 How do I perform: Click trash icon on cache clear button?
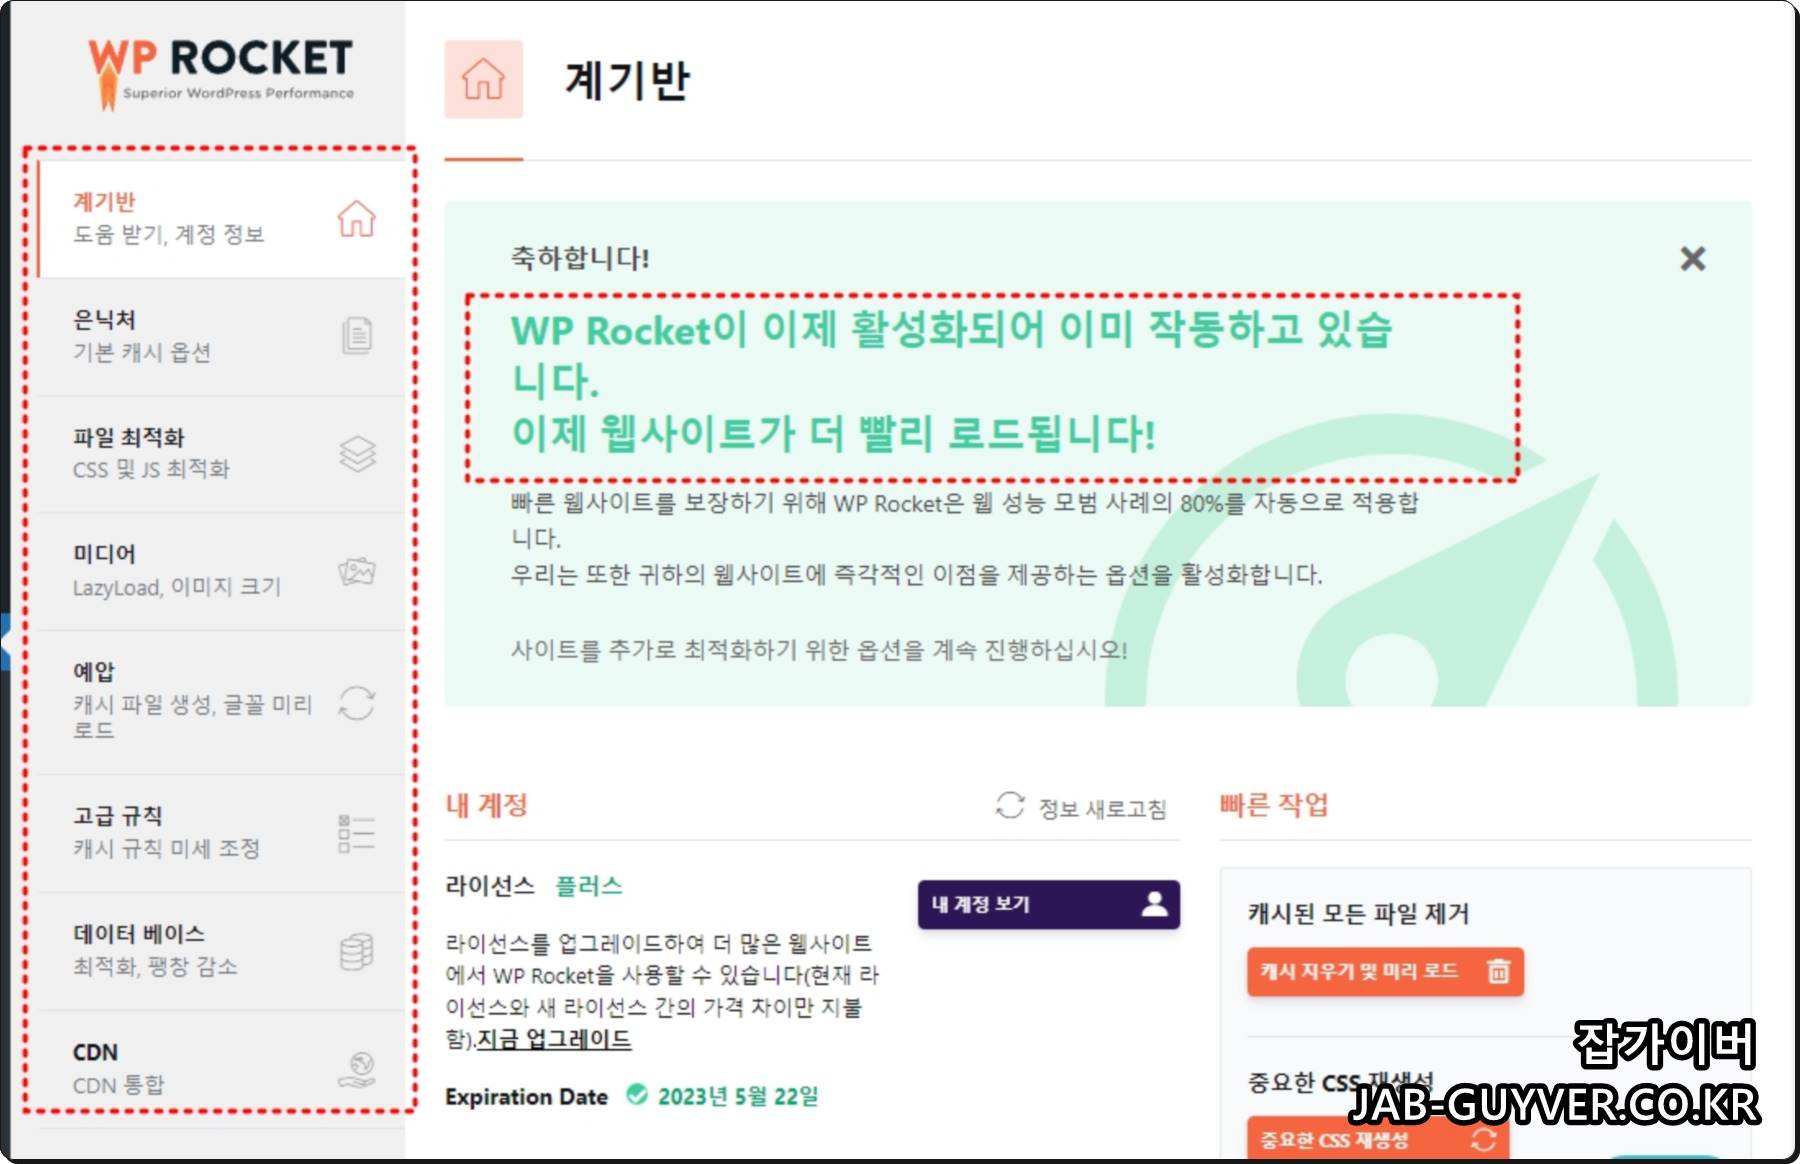pyautogui.click(x=1498, y=971)
